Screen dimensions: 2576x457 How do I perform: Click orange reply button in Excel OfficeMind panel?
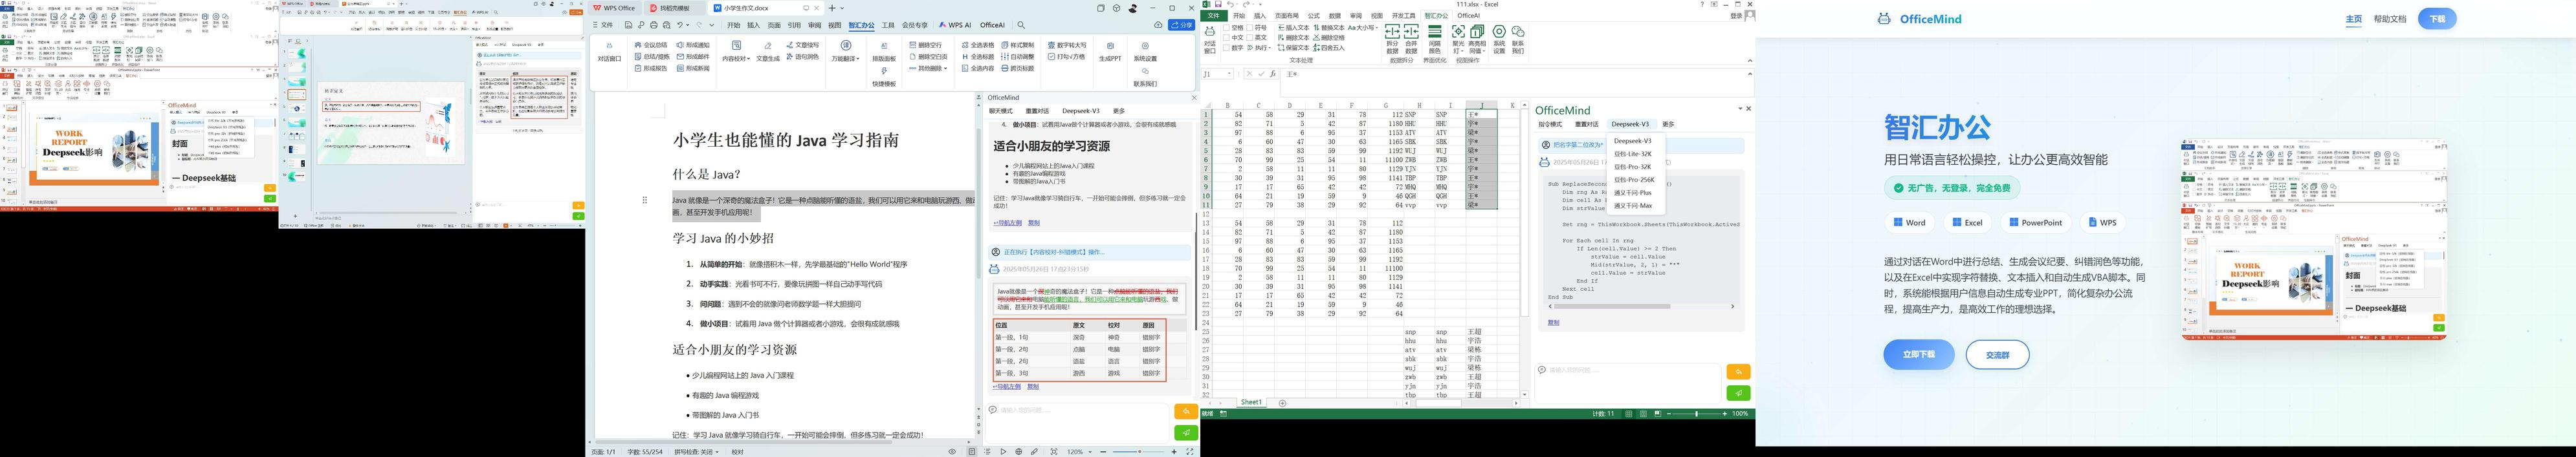pyautogui.click(x=1738, y=371)
